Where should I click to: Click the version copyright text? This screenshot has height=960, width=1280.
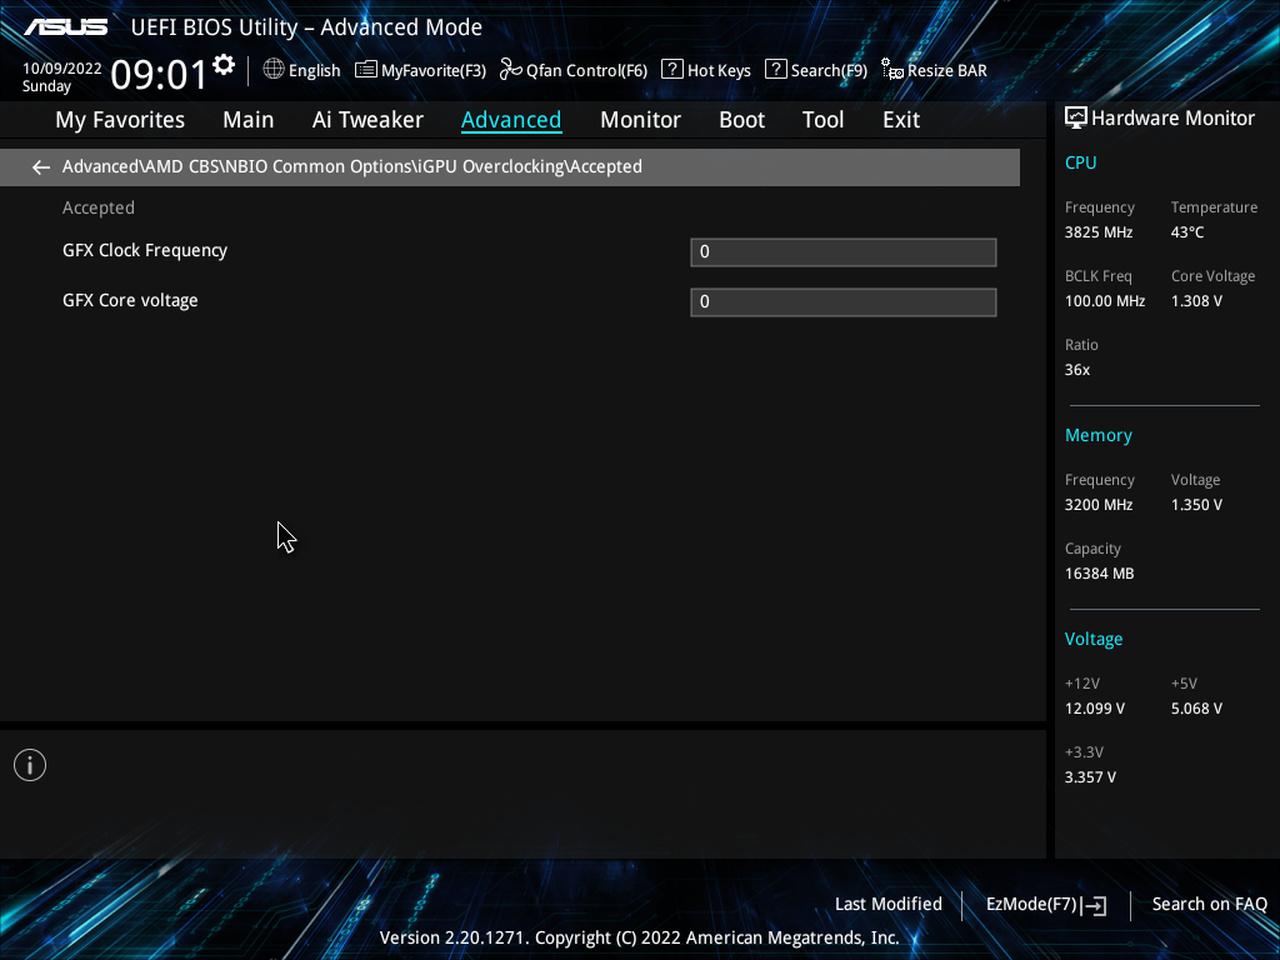pyautogui.click(x=639, y=938)
